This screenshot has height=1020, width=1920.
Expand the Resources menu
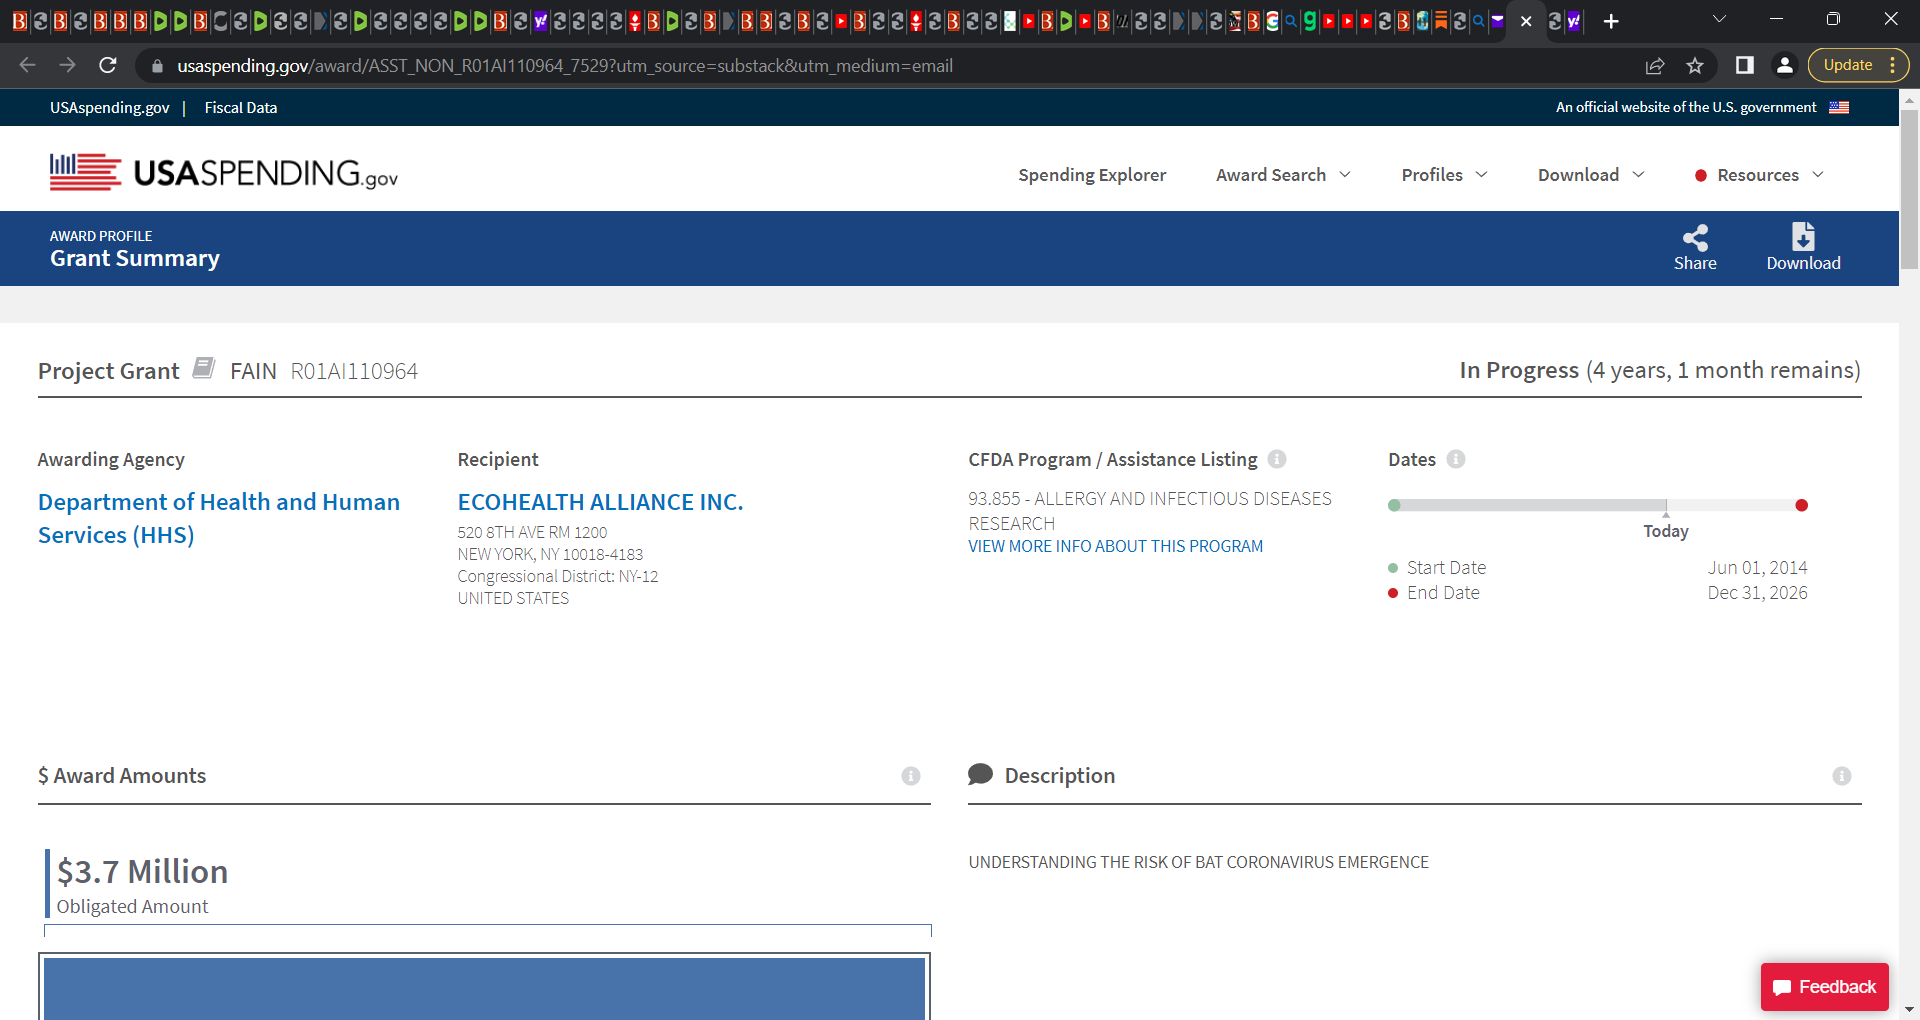(x=1759, y=175)
